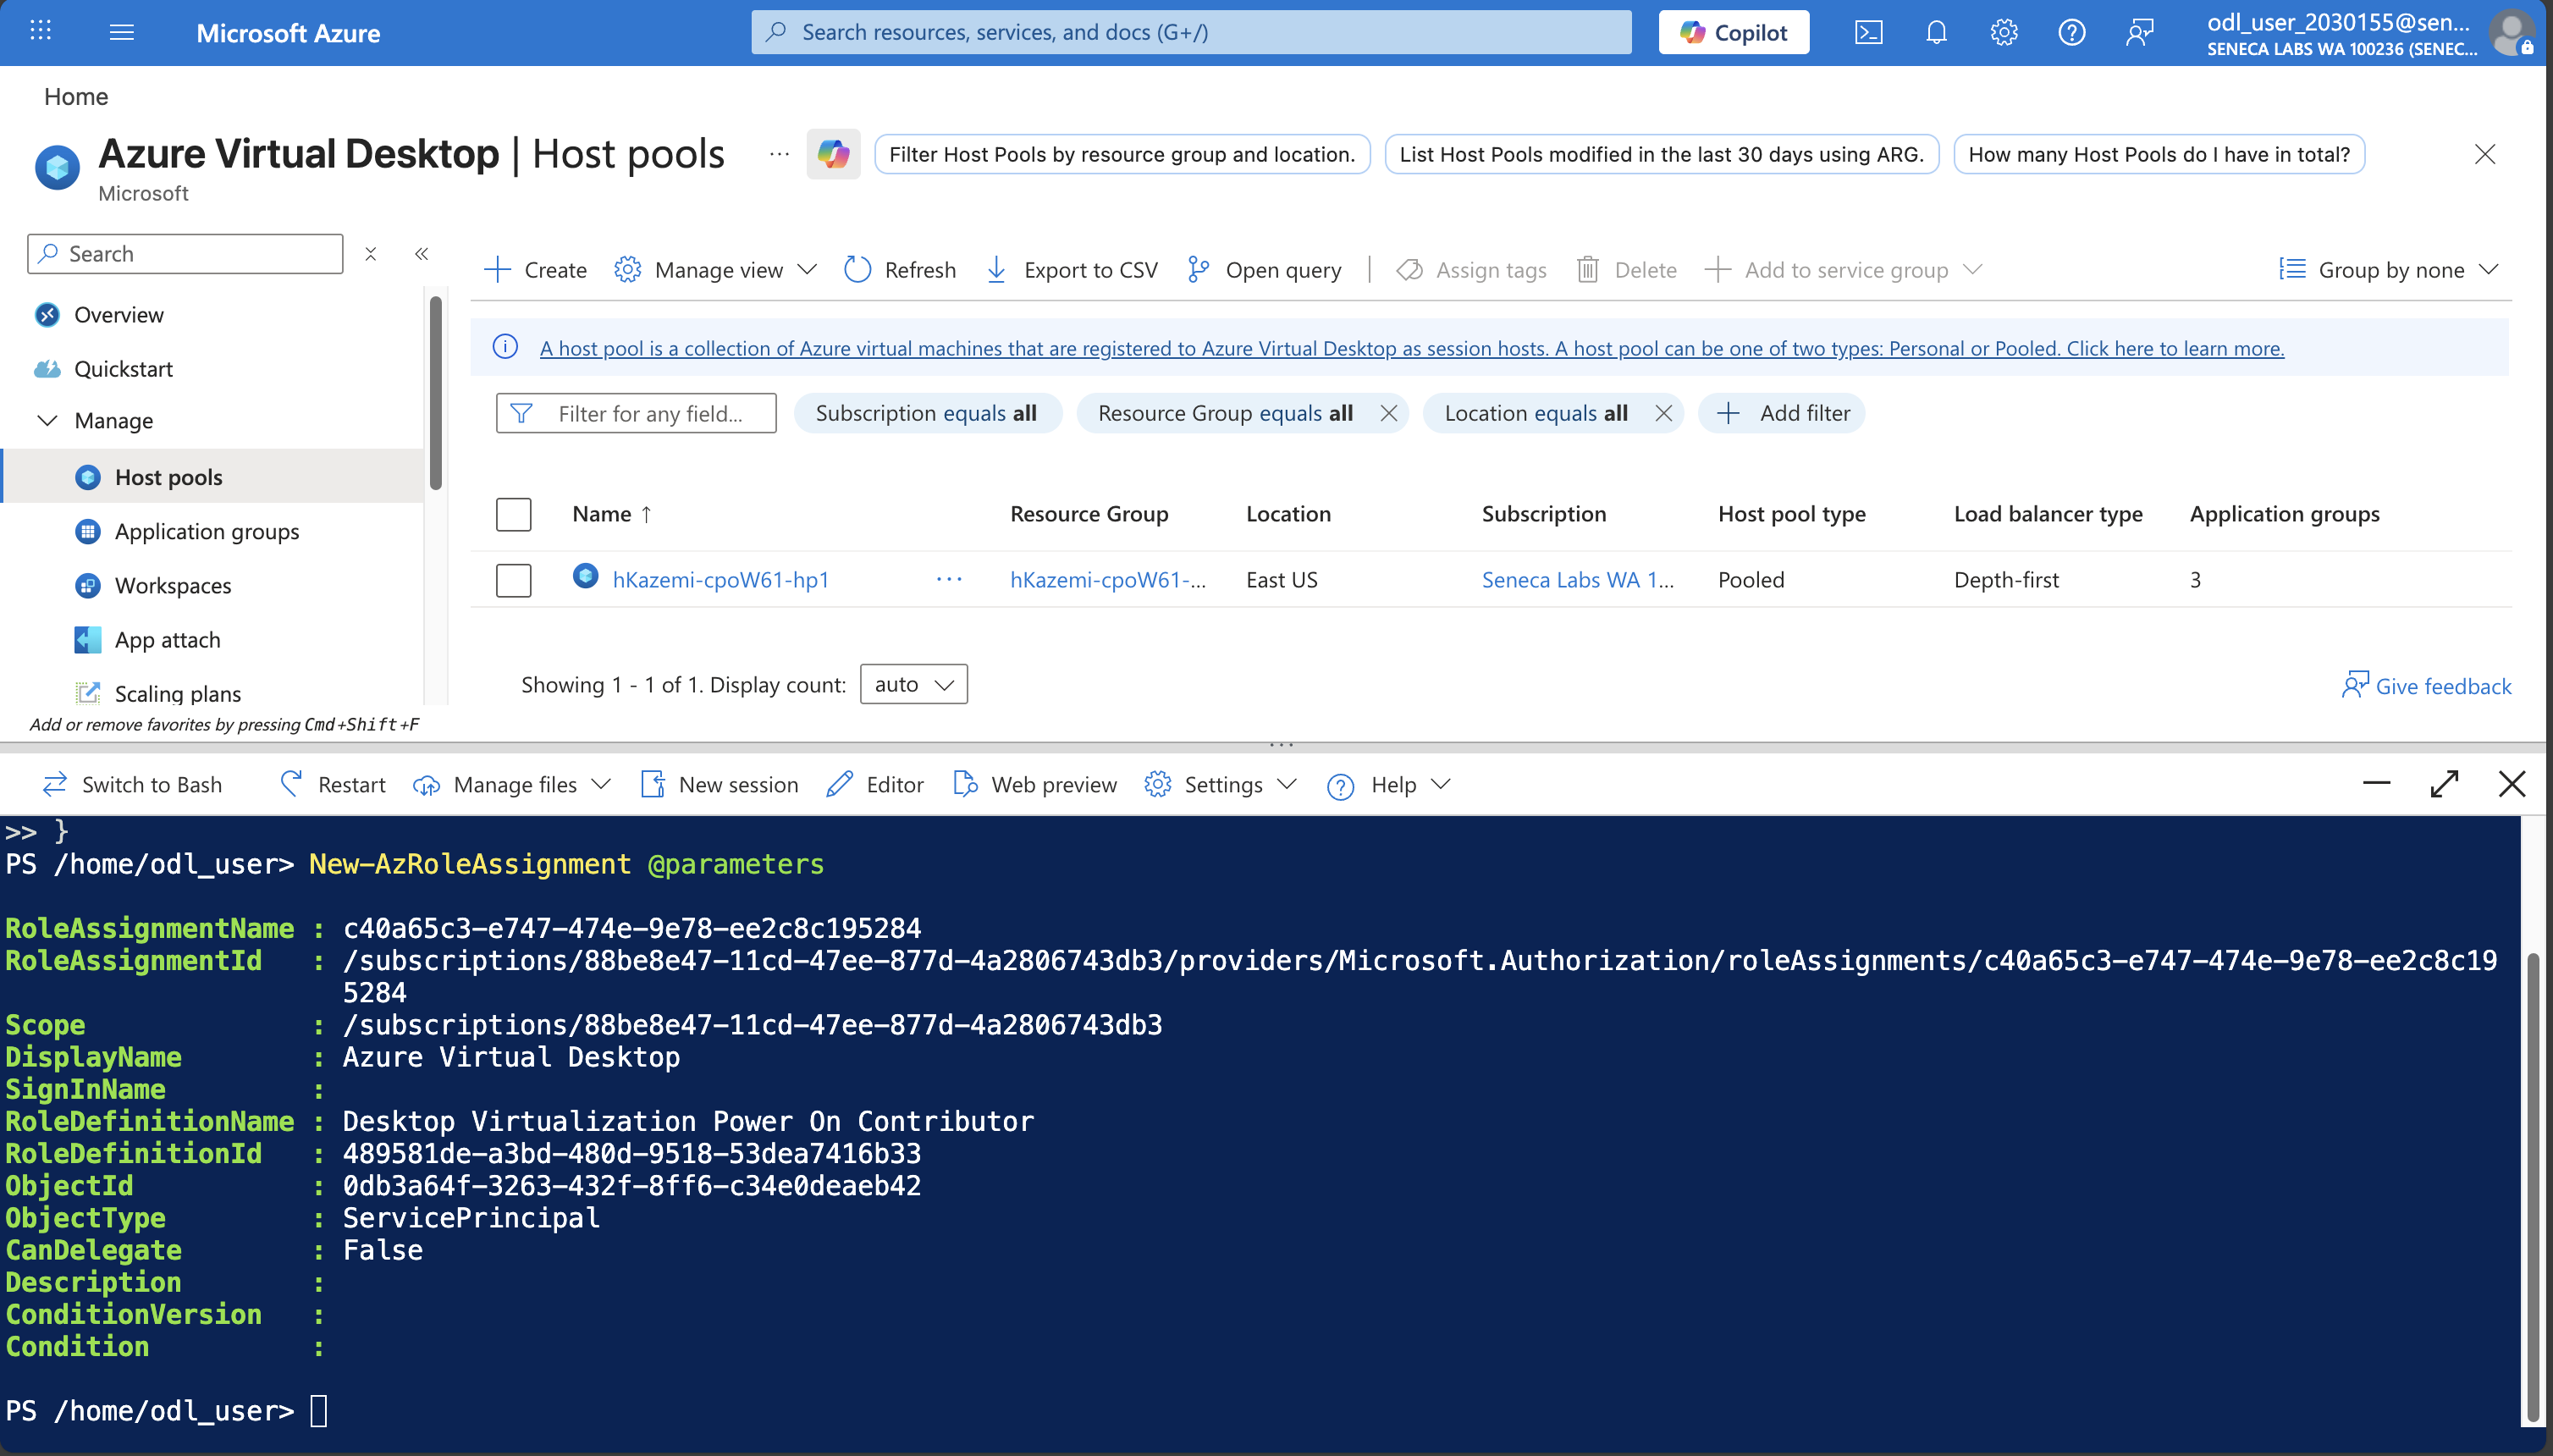
Task: Open the more options ellipsis beside title
Action: pyautogui.click(x=779, y=154)
